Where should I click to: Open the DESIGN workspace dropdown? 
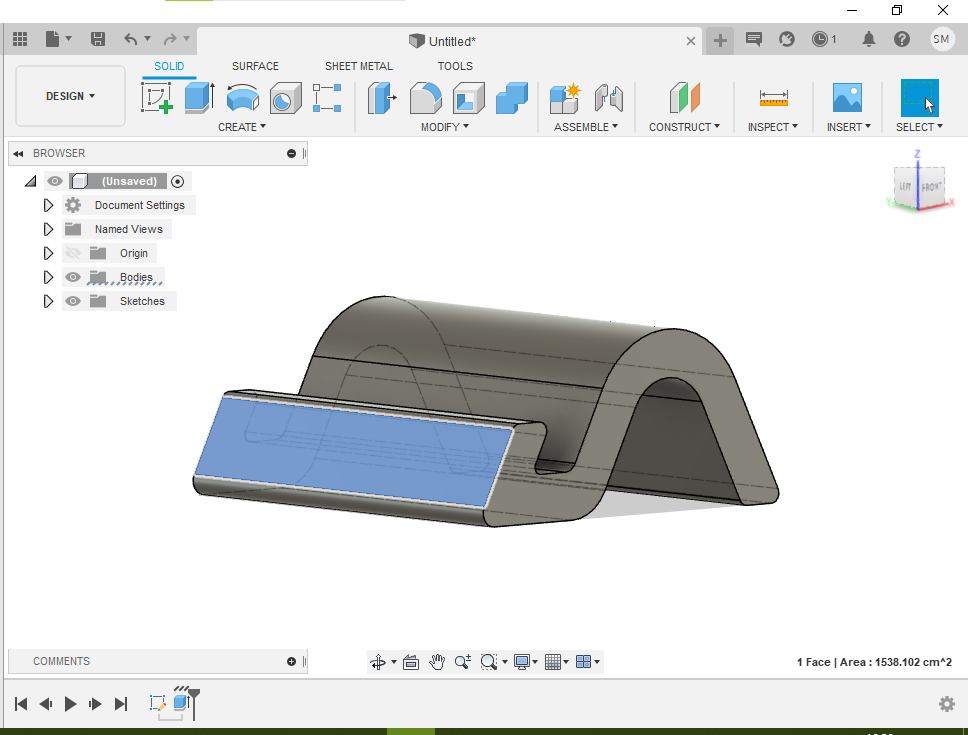pyautogui.click(x=70, y=96)
